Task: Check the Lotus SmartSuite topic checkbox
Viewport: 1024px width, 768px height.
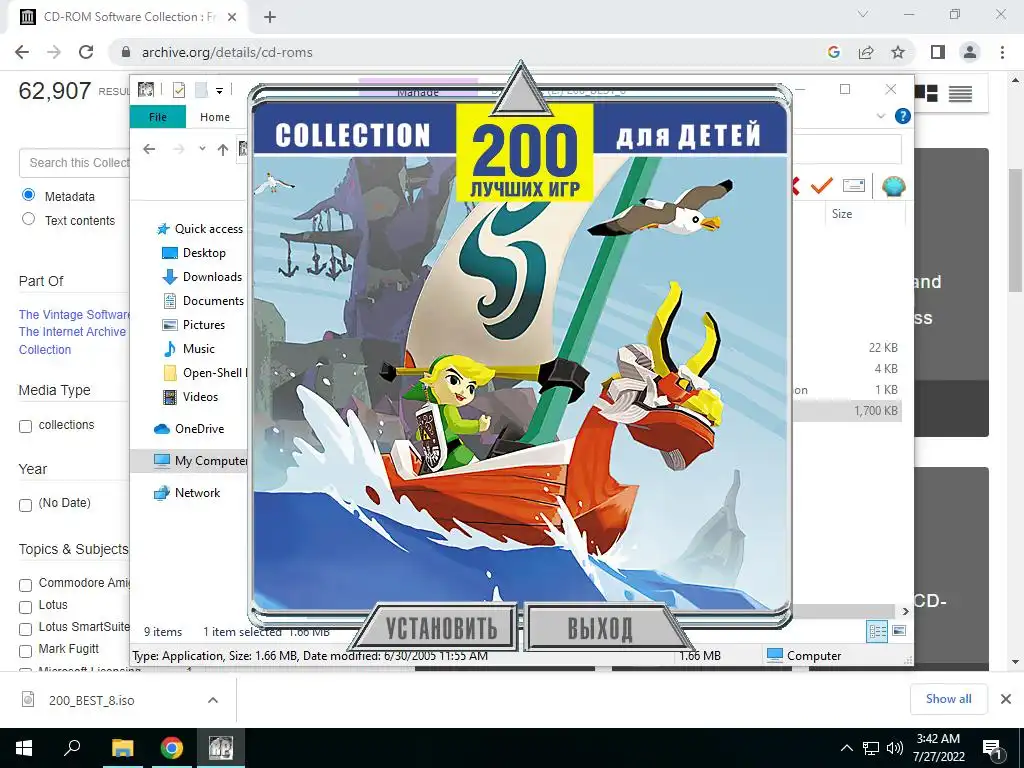Action: click(x=25, y=629)
